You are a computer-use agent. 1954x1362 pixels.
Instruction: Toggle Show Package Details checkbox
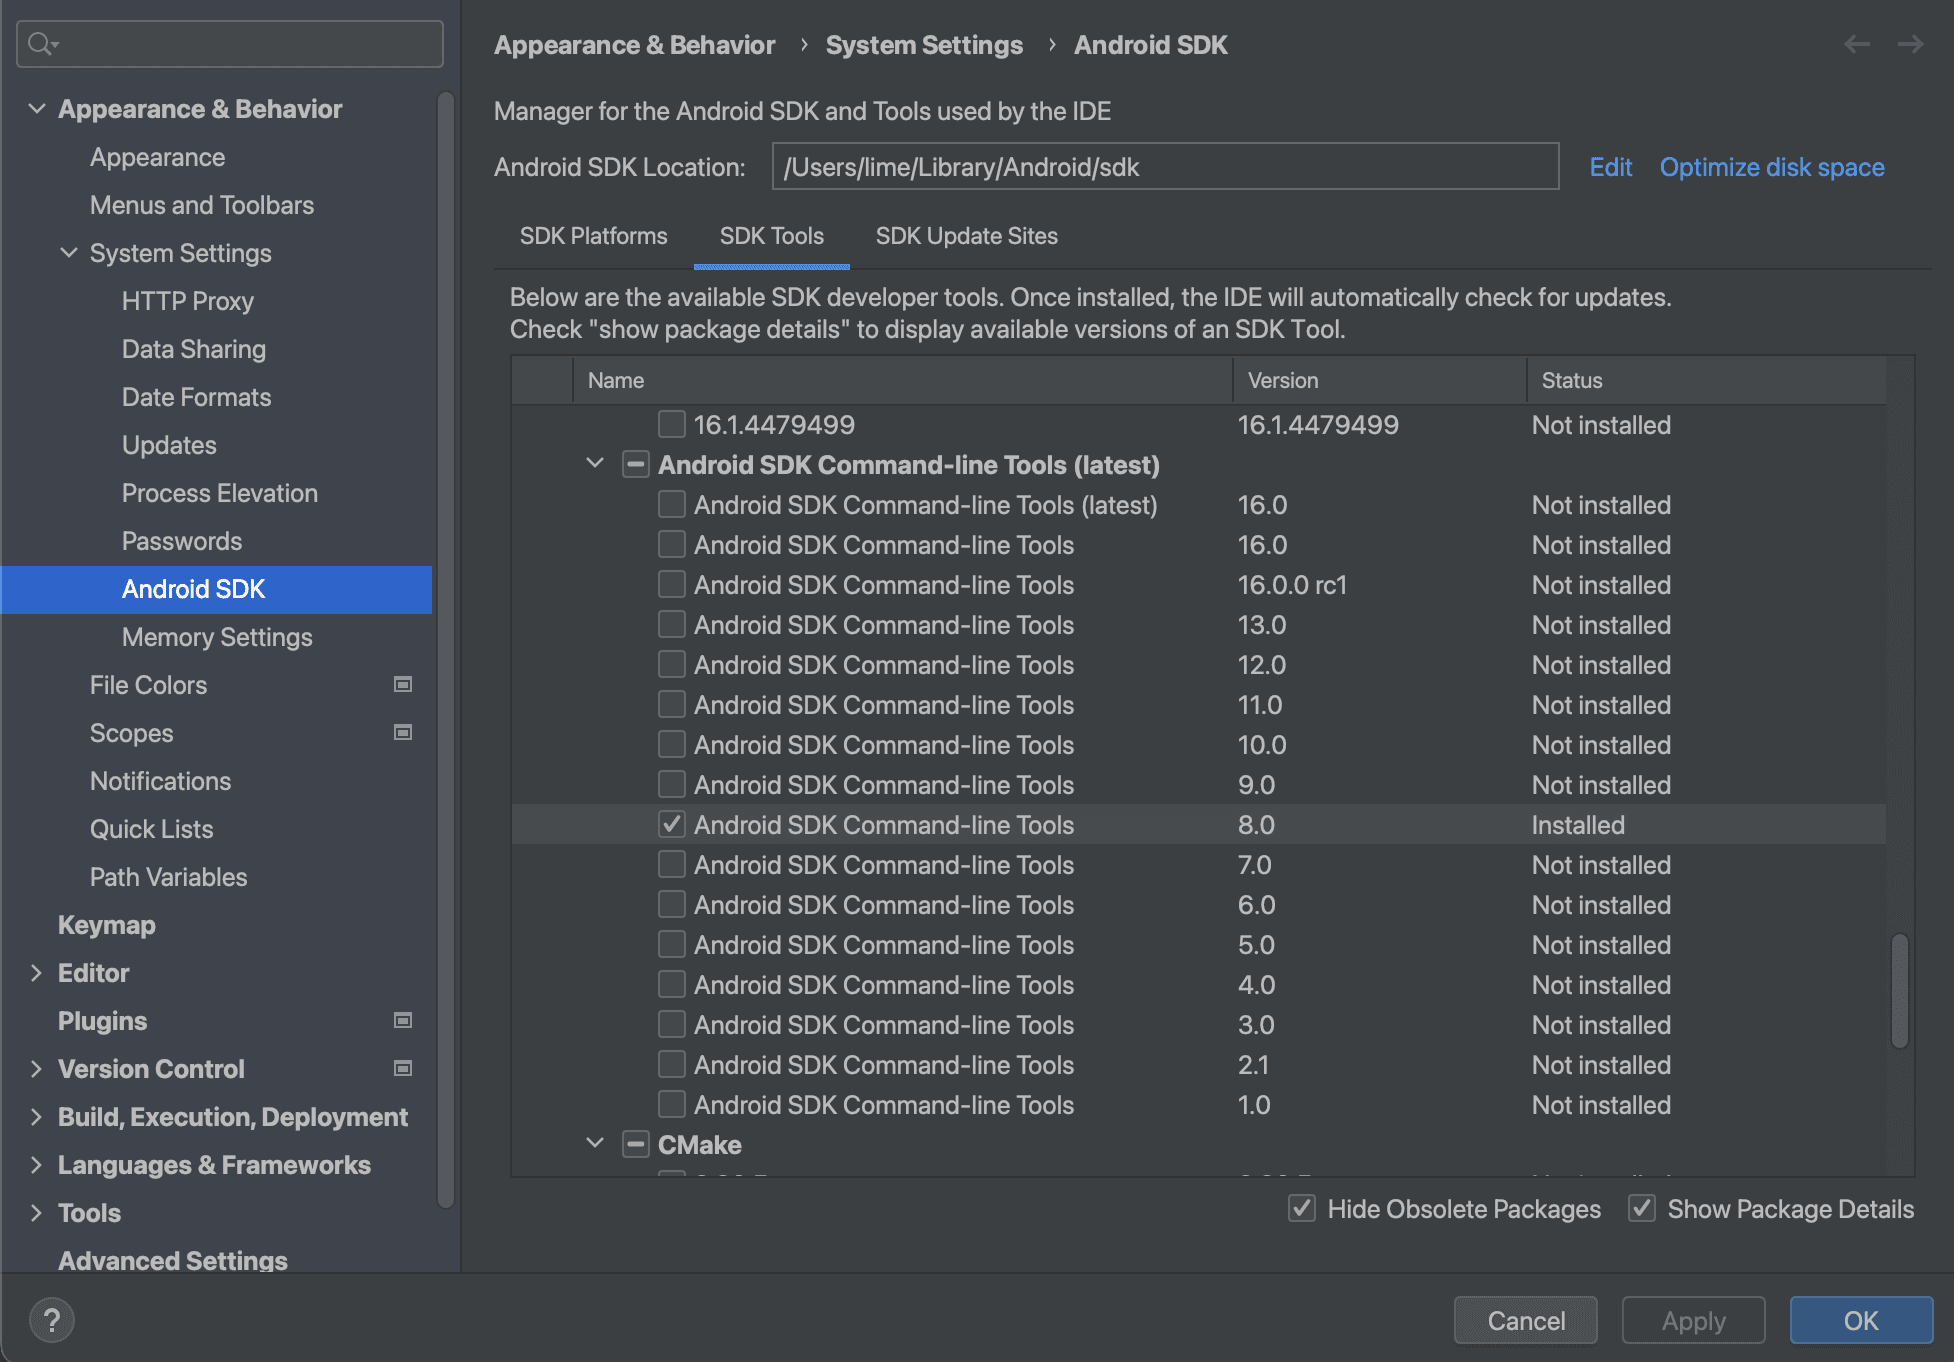1642,1208
